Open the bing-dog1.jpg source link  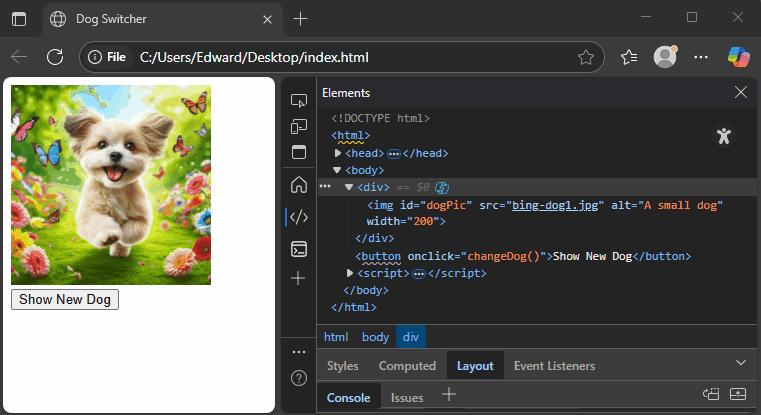pyautogui.click(x=555, y=205)
